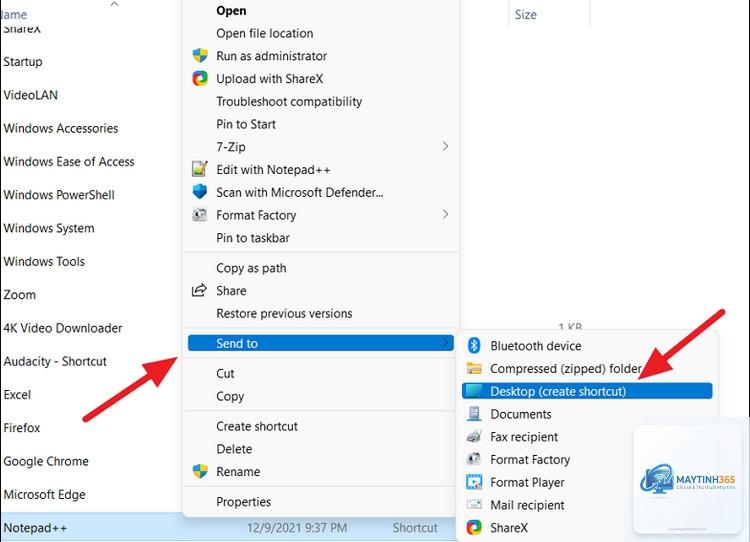Select the VideoLAN folder
750x542 pixels.
point(30,95)
